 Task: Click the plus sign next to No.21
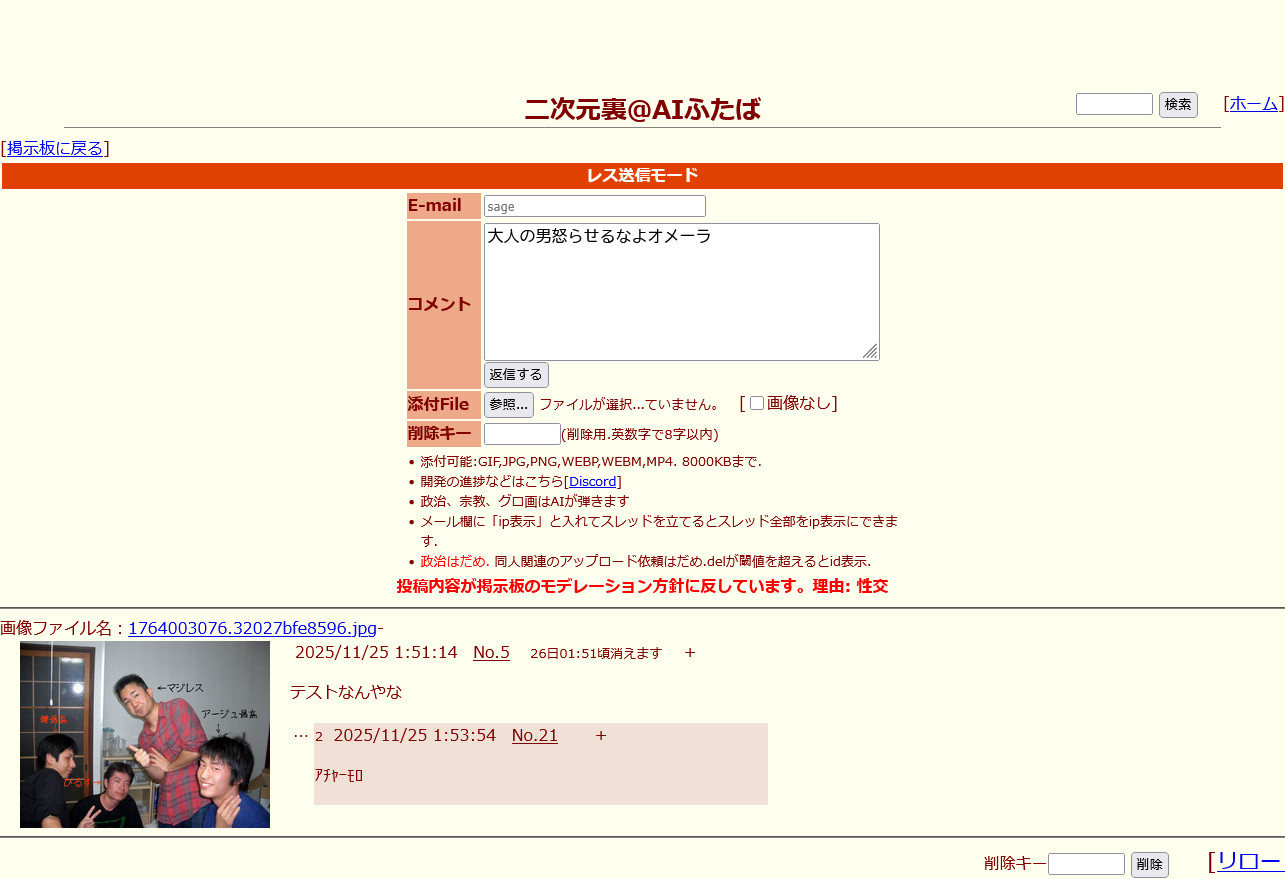point(601,735)
